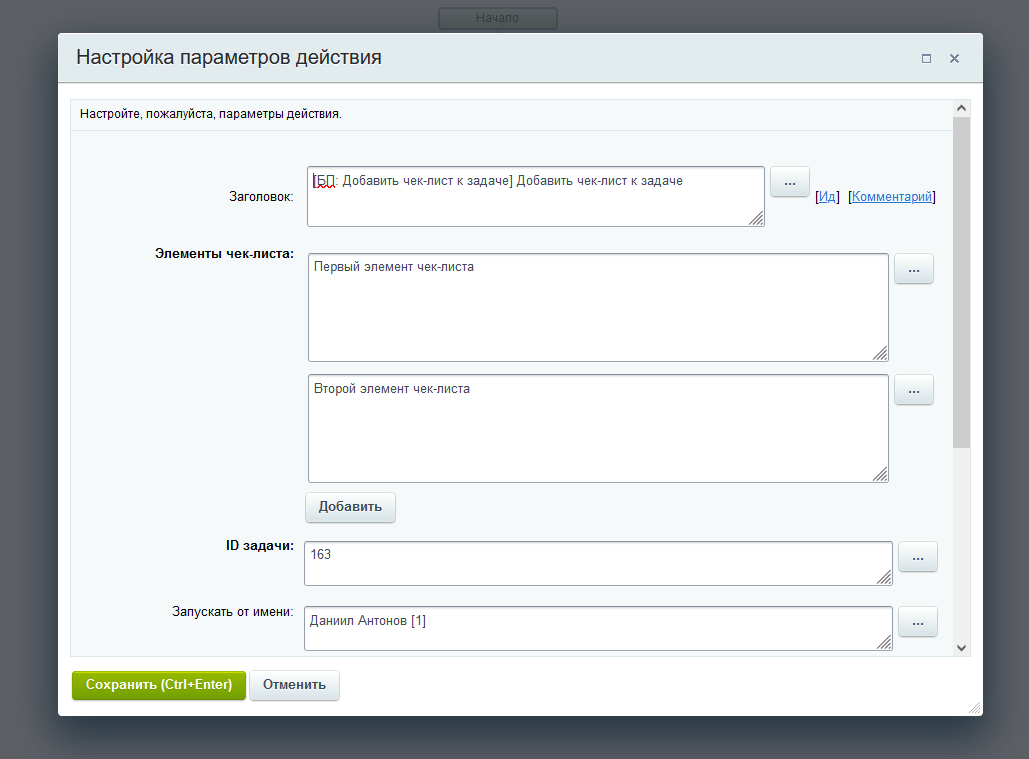Close the action settings dialog
The width and height of the screenshot is (1029, 759).
click(x=954, y=59)
